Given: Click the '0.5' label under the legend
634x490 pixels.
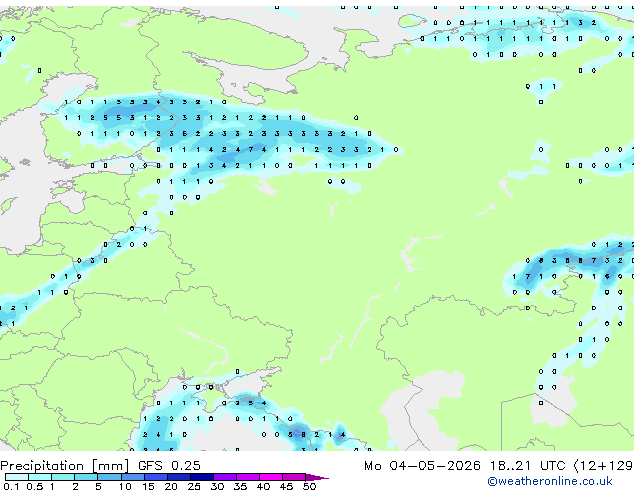Looking at the screenshot, I should click(35, 486).
